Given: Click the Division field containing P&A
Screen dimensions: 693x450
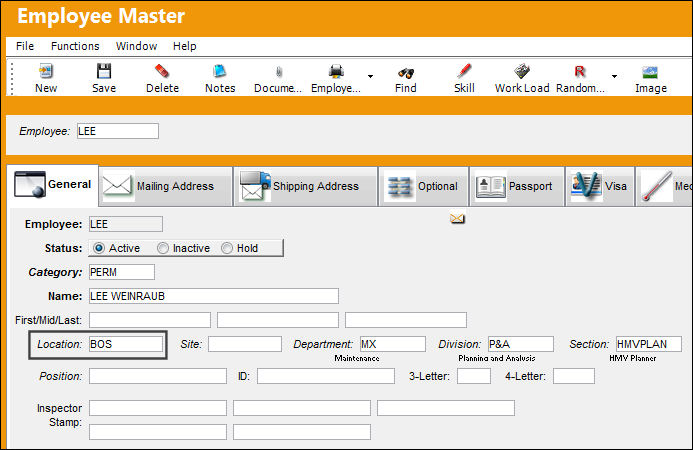Looking at the screenshot, I should (x=521, y=344).
